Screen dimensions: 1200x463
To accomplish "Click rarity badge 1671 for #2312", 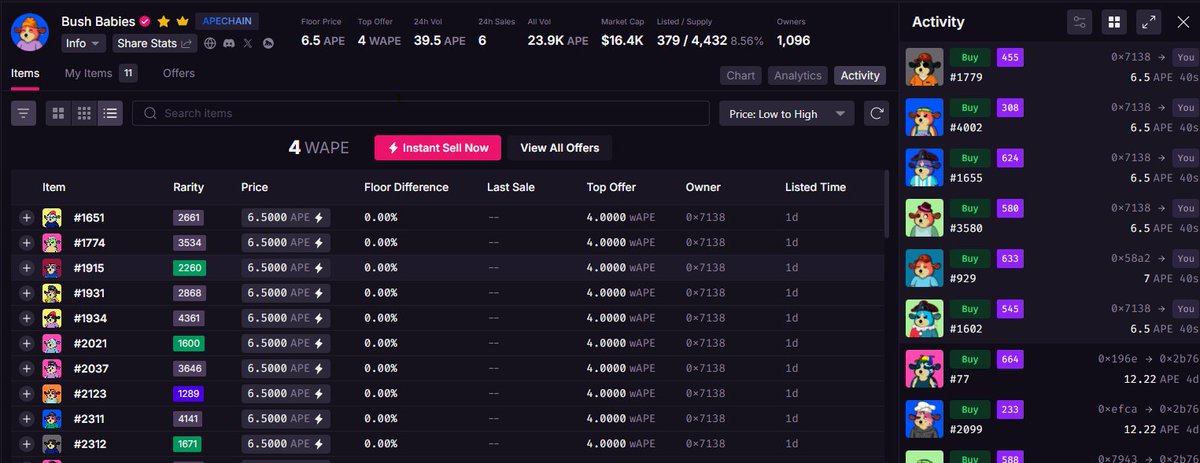I will coord(189,444).
